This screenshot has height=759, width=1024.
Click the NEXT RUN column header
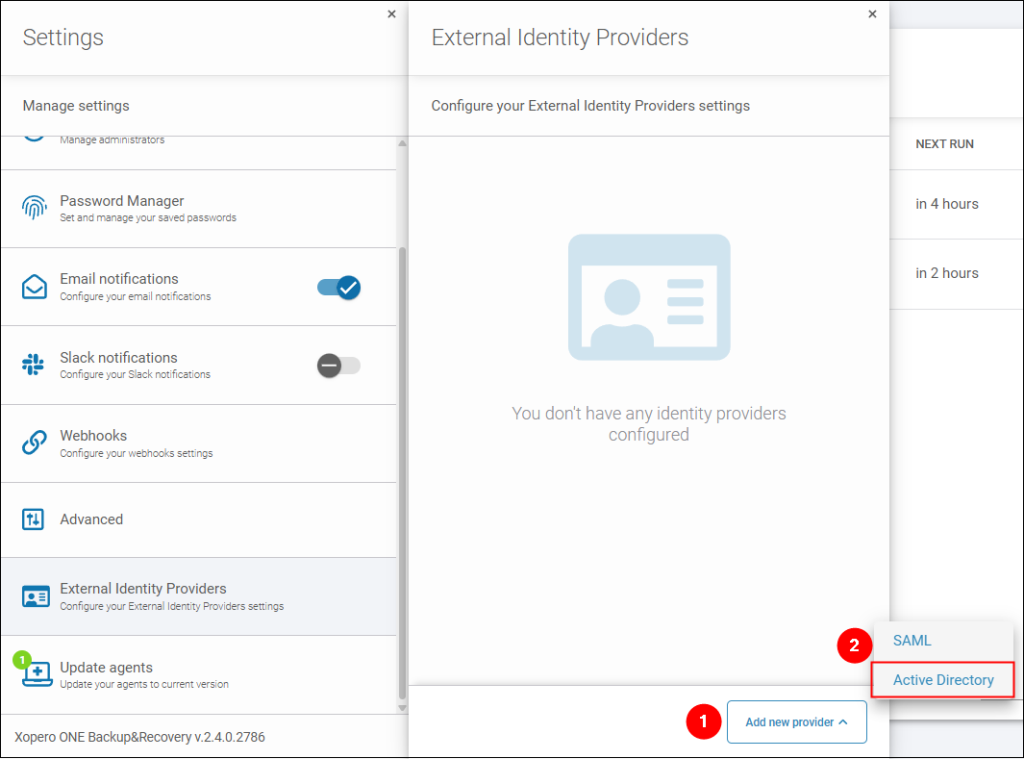pos(944,144)
